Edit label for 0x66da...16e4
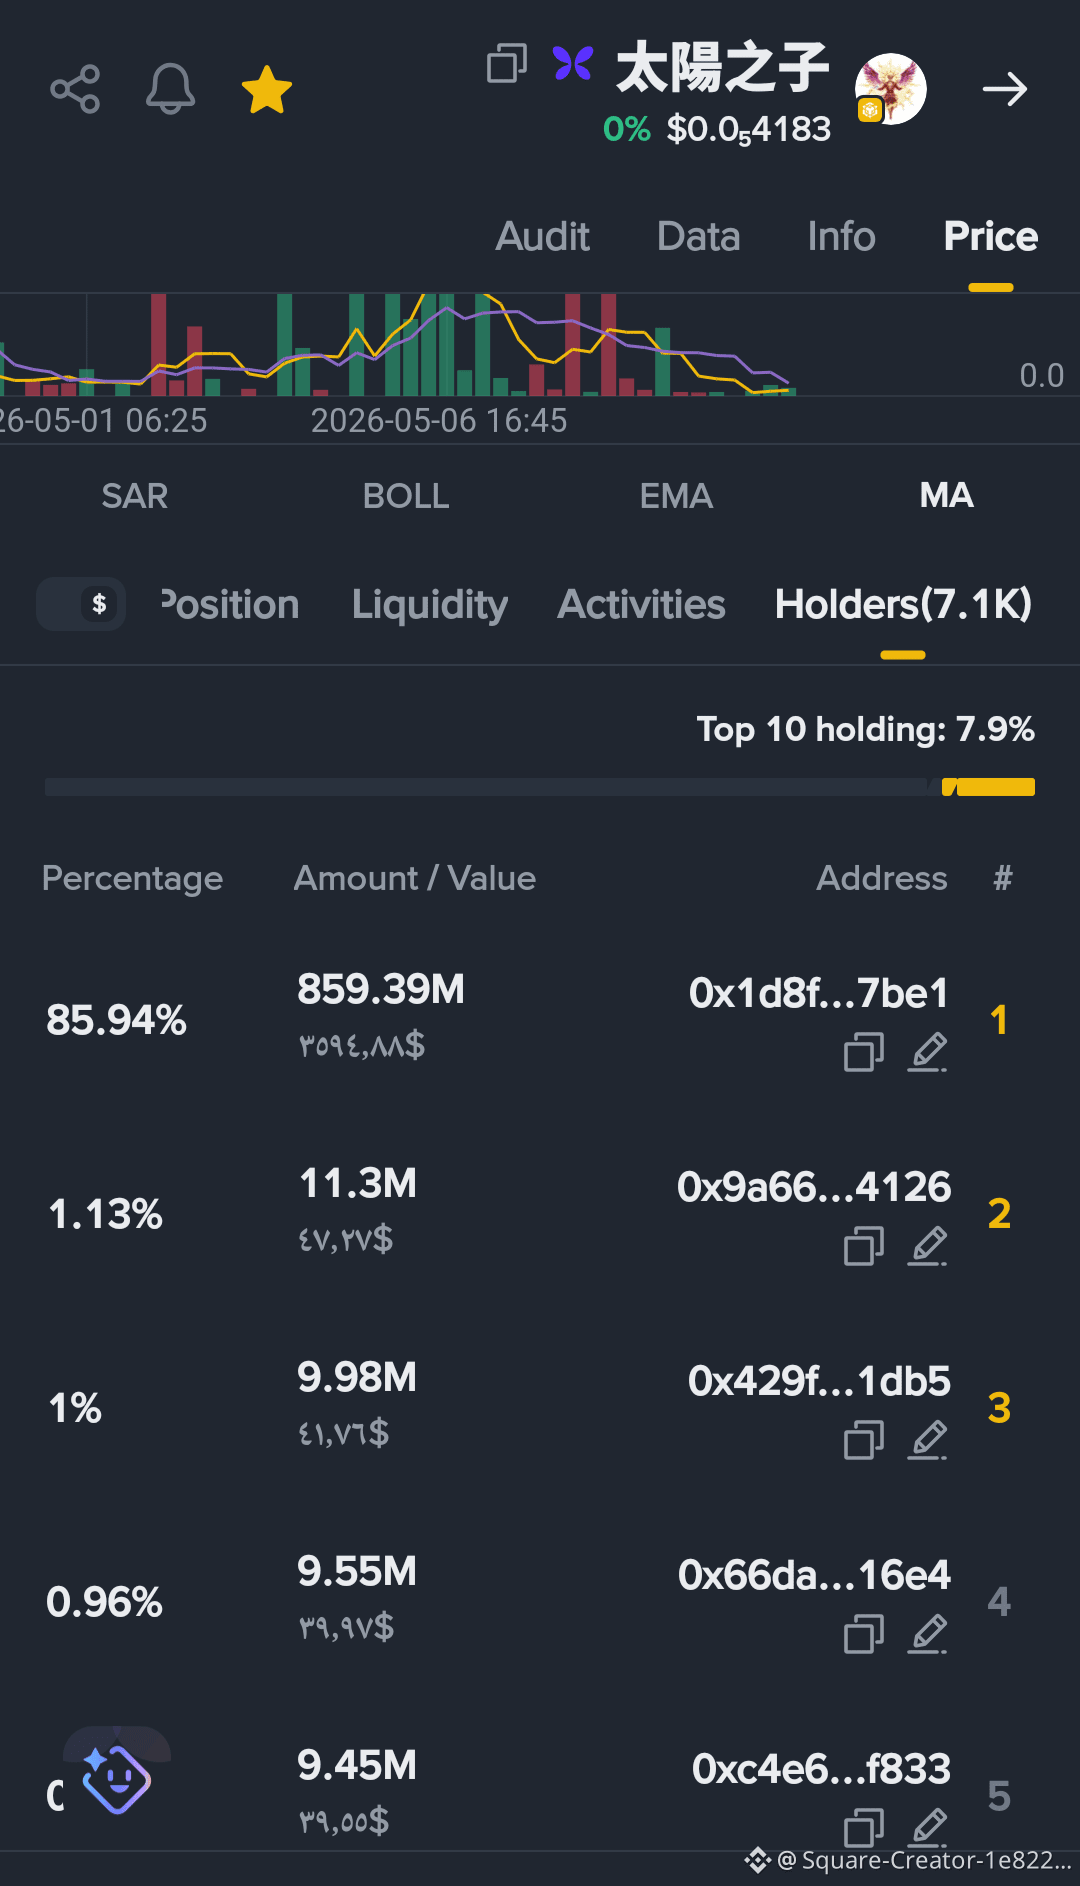This screenshot has width=1080, height=1886. pyautogui.click(x=928, y=1634)
